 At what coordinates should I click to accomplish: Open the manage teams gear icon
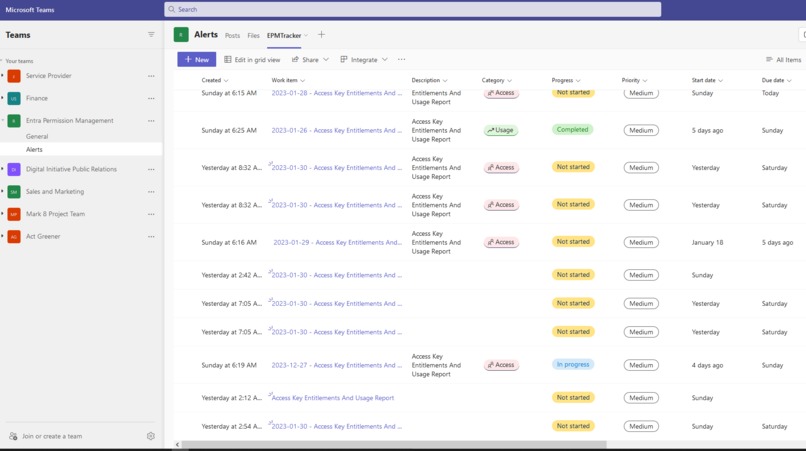151,436
